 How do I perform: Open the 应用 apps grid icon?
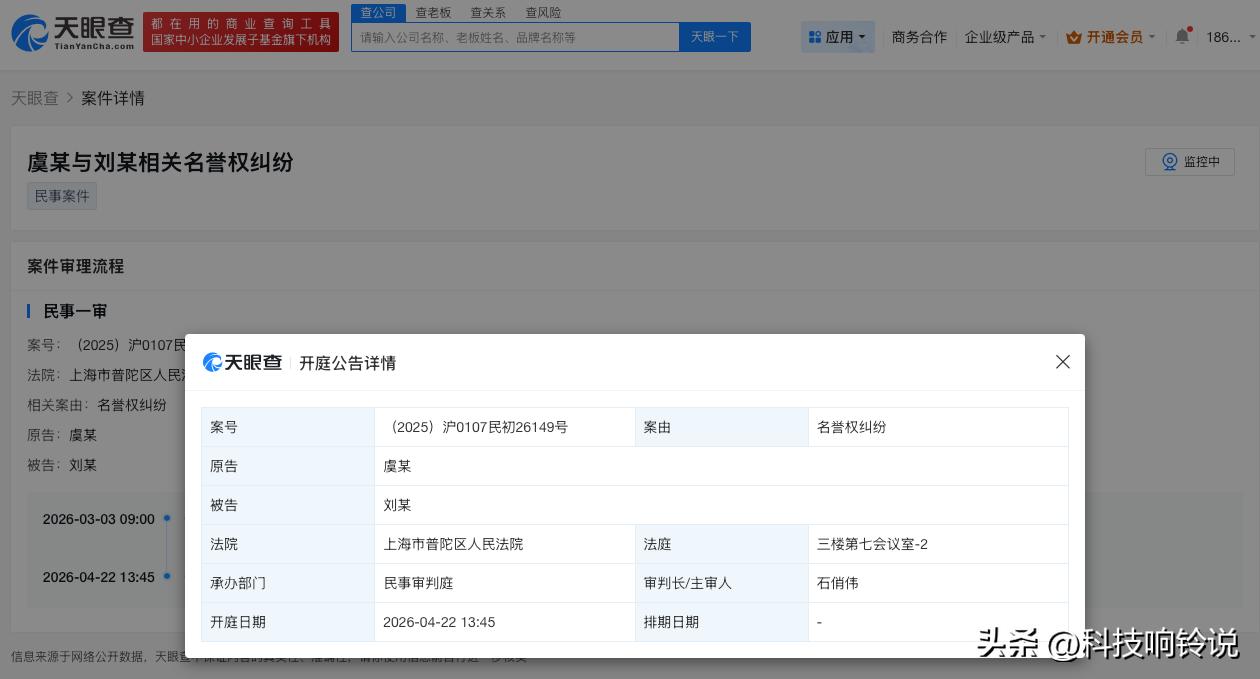click(816, 37)
